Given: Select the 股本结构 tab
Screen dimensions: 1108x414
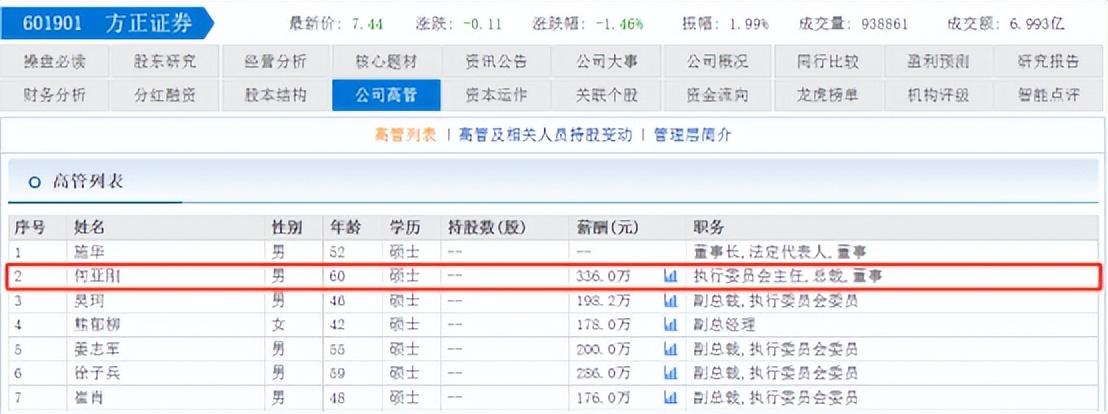Looking at the screenshot, I should (x=276, y=95).
